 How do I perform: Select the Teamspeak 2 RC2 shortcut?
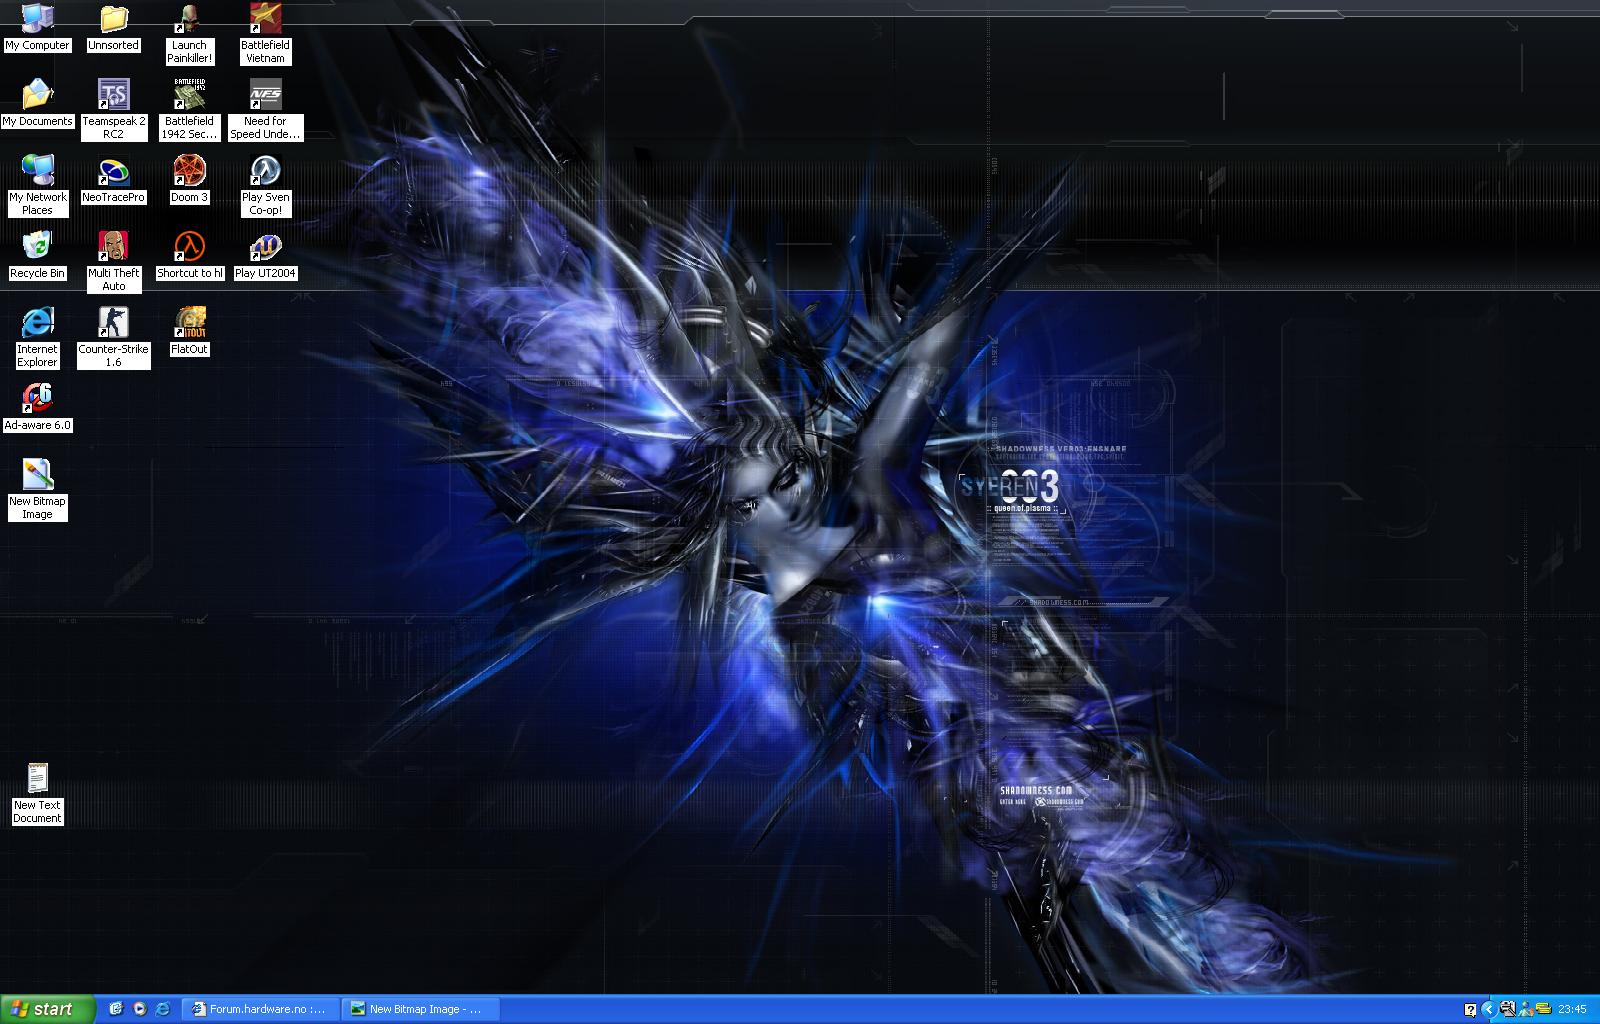click(113, 109)
